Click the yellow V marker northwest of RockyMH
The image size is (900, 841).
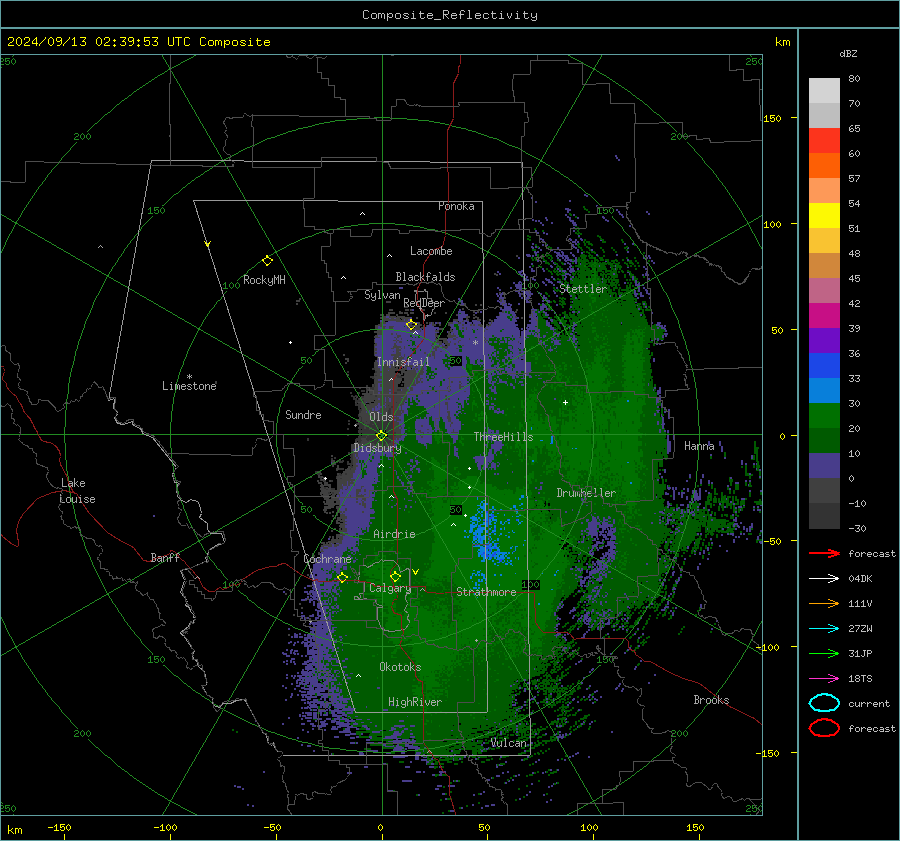(x=208, y=244)
